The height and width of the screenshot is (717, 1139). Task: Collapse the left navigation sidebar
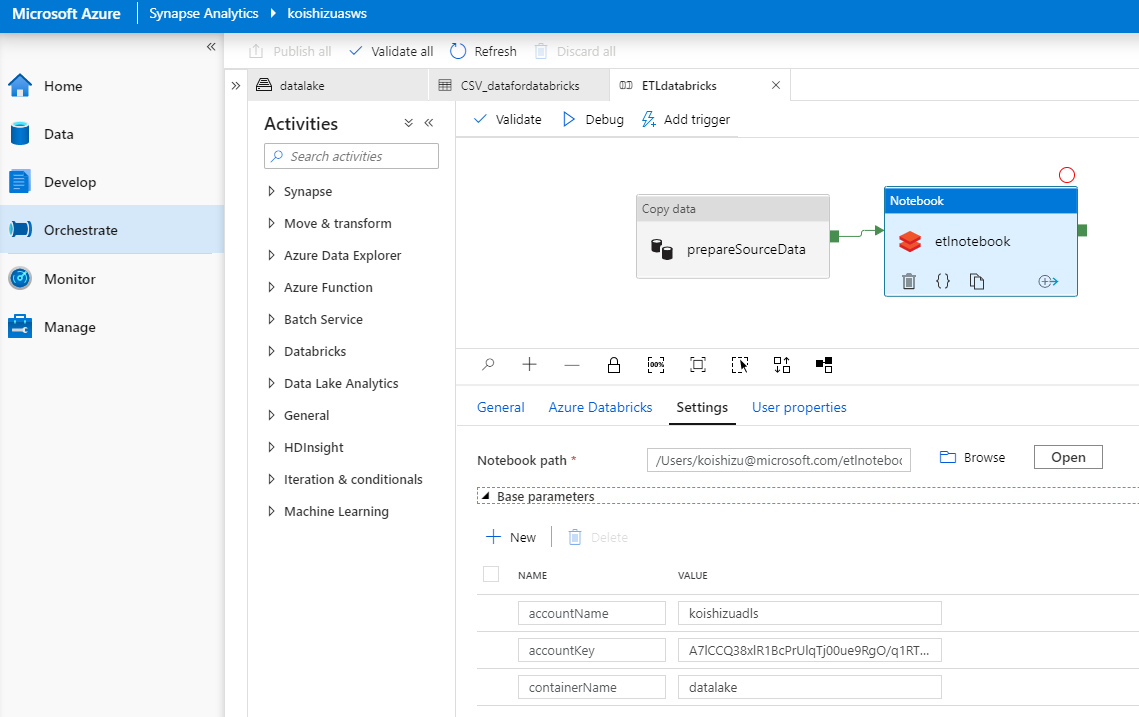(x=211, y=46)
